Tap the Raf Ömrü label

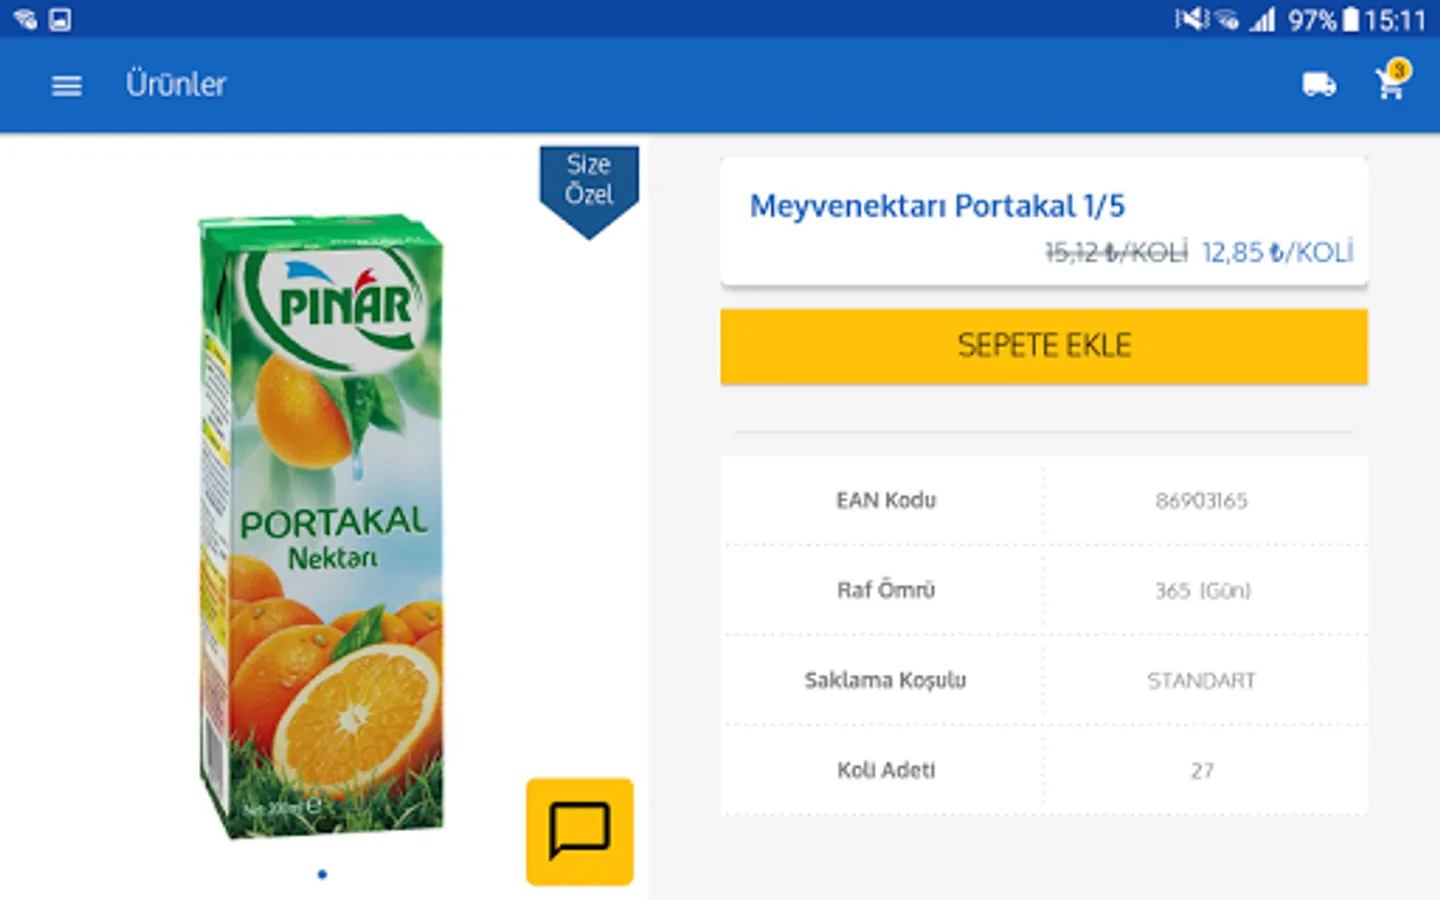(x=886, y=590)
